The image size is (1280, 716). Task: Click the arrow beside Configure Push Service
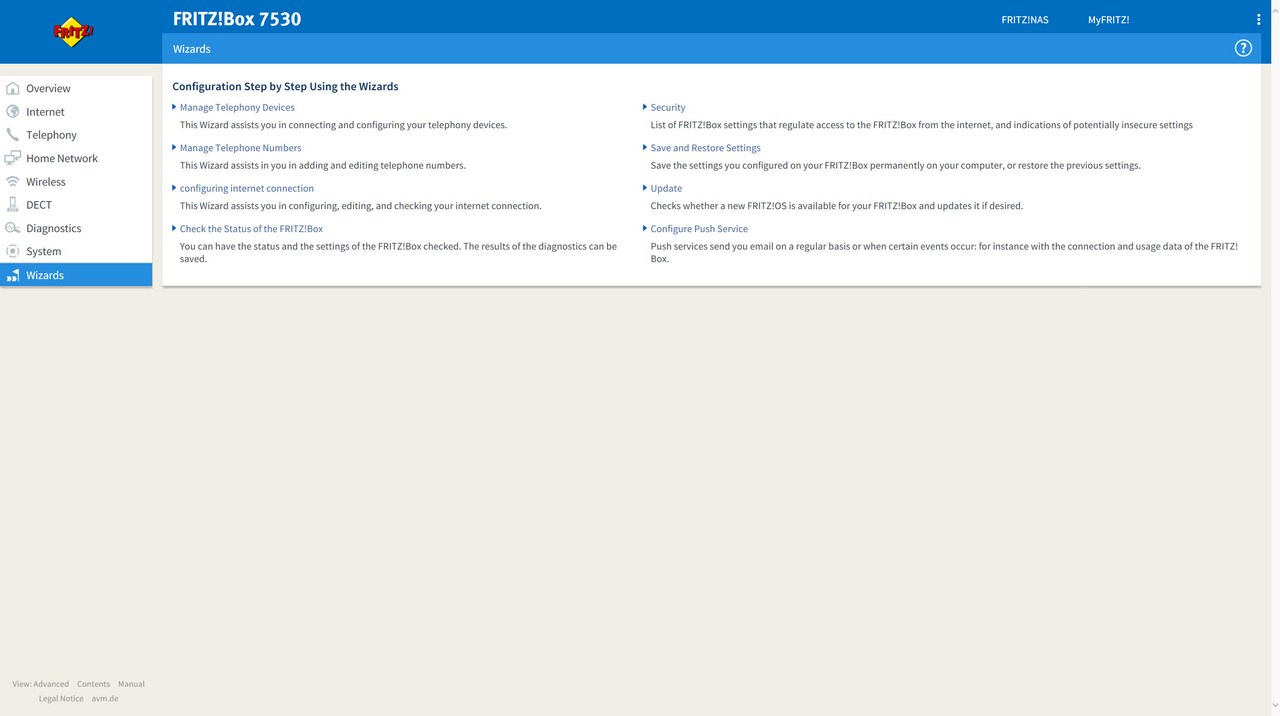(x=645, y=228)
